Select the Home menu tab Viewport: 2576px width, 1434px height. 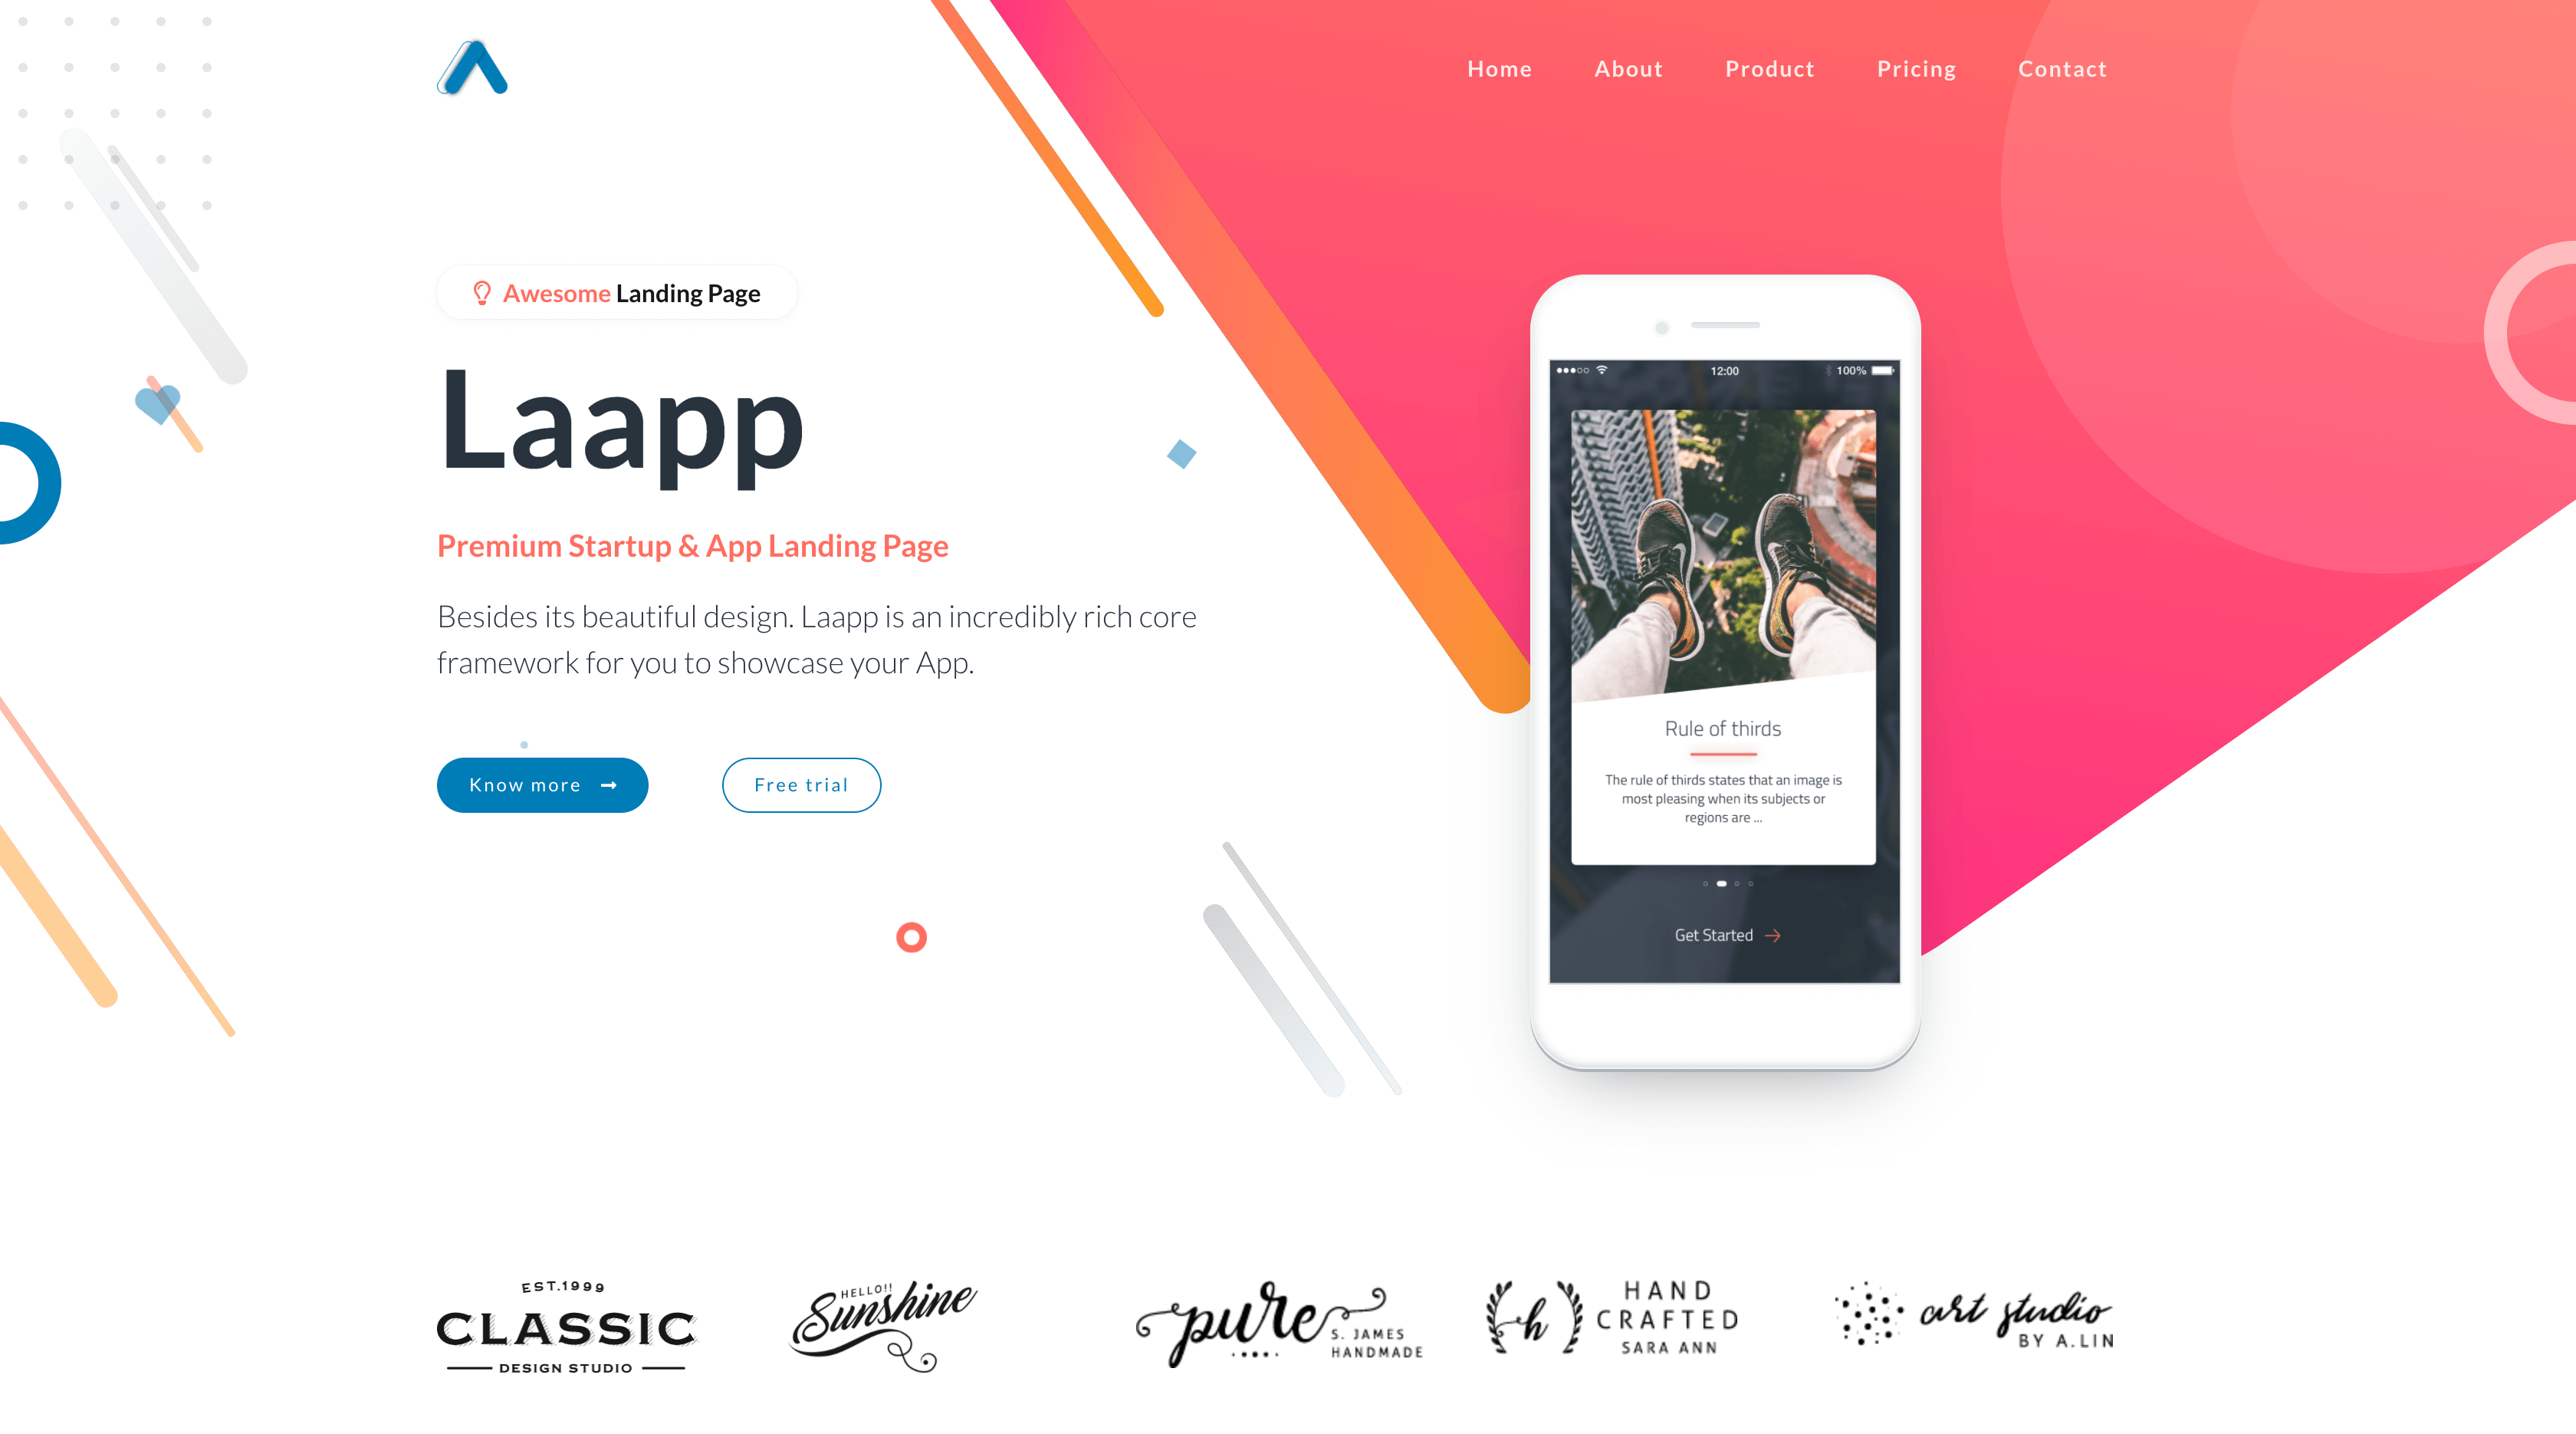click(x=1499, y=69)
